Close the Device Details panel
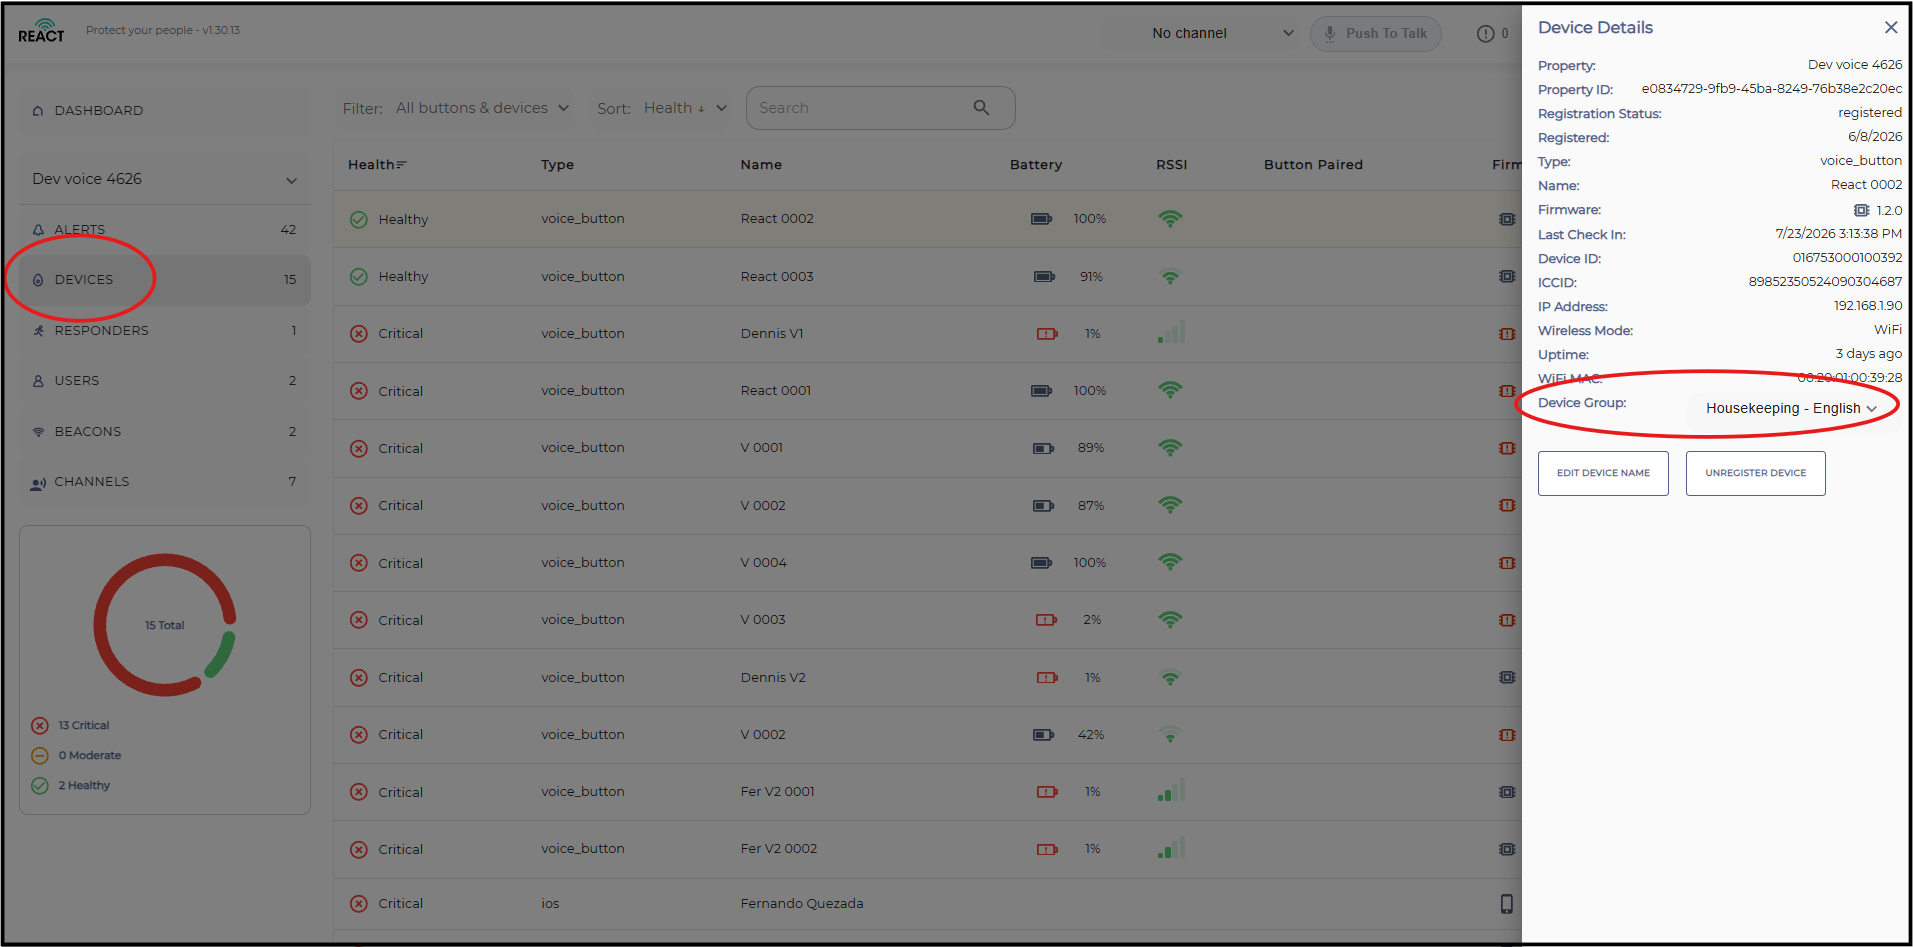Screen dimensions: 1913x947 tap(1891, 28)
